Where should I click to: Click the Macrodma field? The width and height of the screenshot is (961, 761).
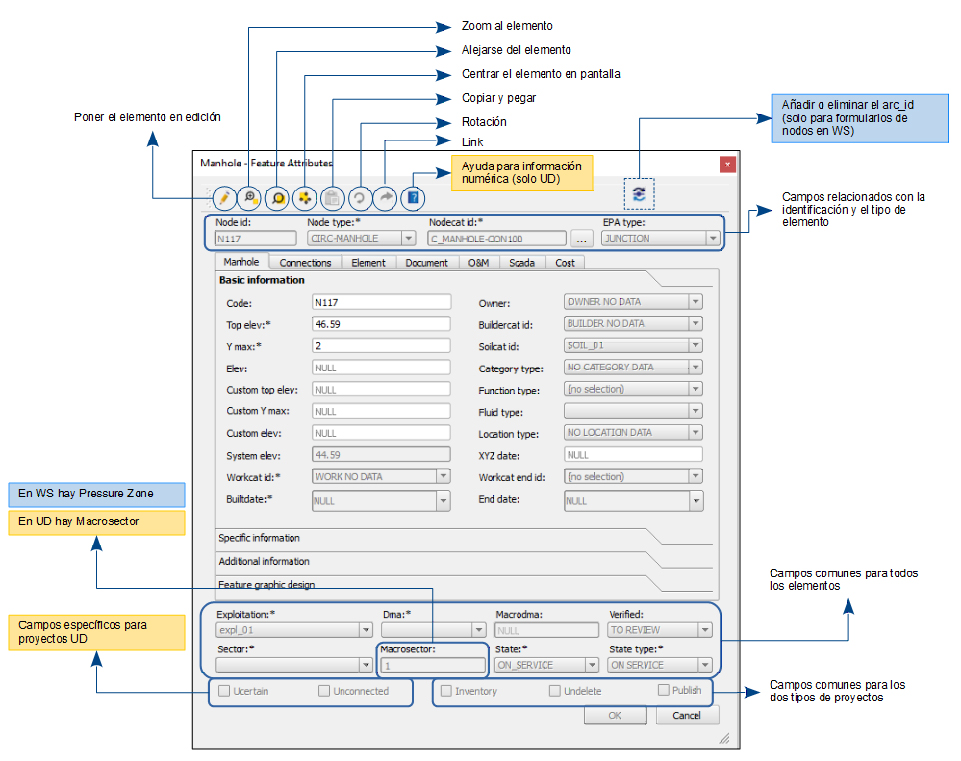click(546, 630)
